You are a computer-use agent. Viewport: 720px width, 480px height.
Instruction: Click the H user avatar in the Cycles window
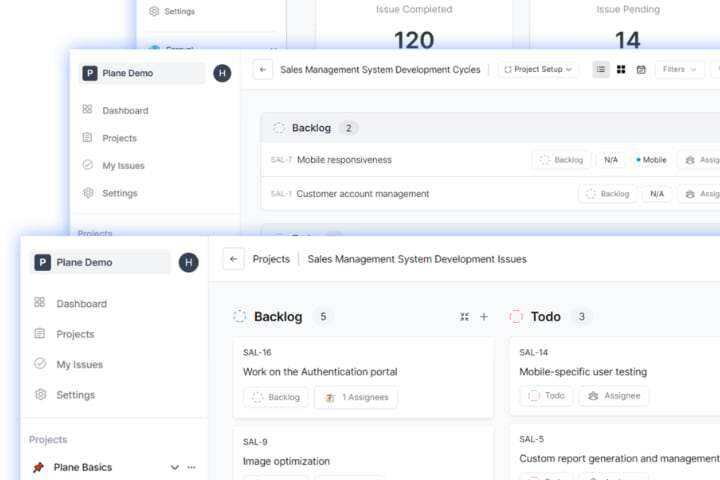[222, 73]
